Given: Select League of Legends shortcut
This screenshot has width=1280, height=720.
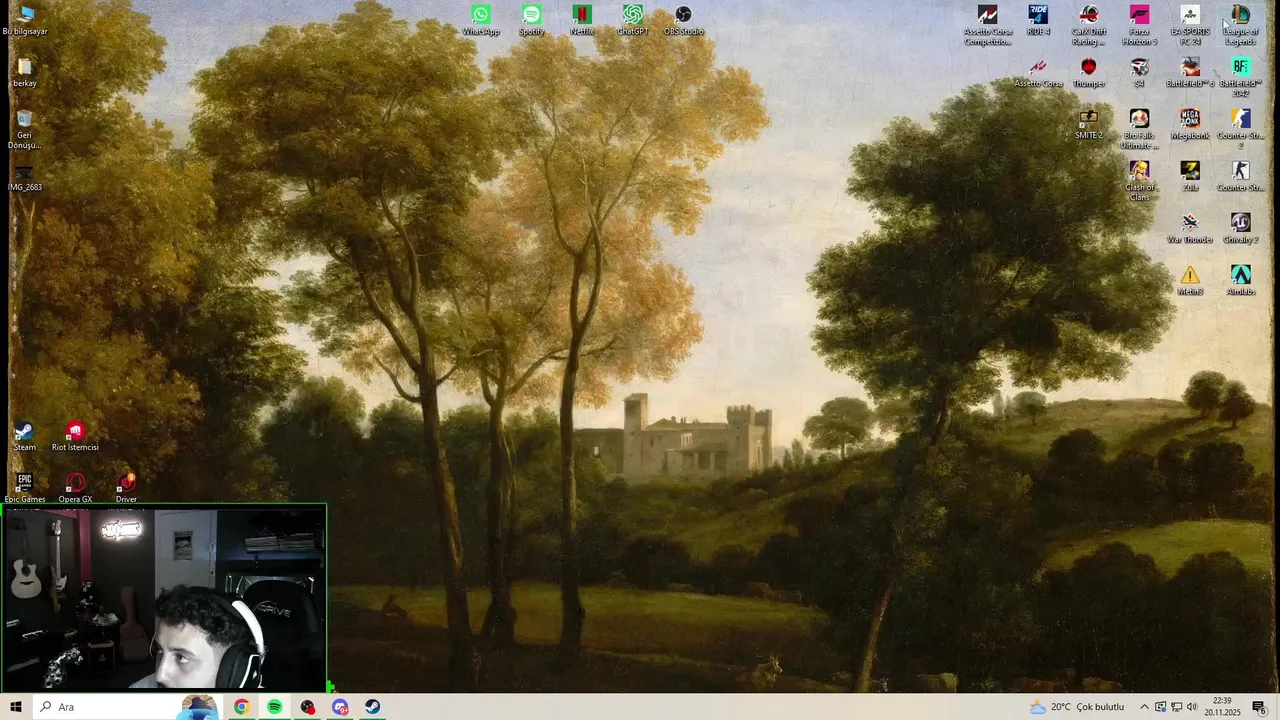Looking at the screenshot, I should click(x=1240, y=25).
